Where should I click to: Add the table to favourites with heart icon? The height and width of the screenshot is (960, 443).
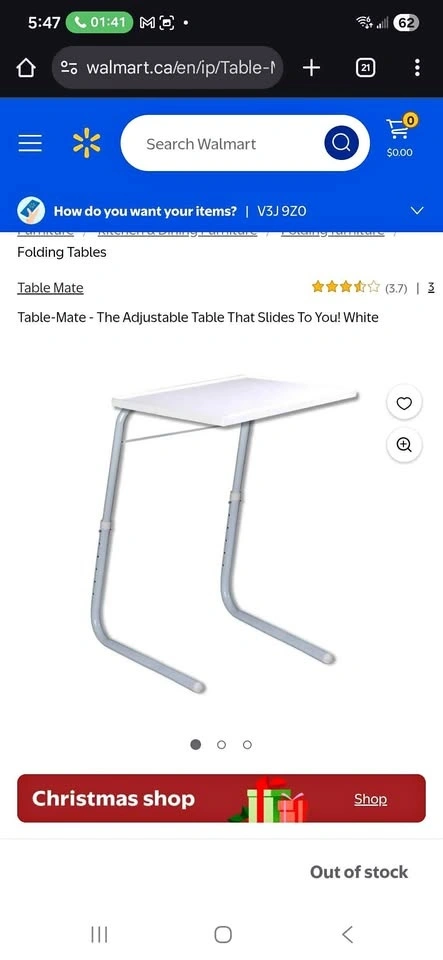coord(404,403)
